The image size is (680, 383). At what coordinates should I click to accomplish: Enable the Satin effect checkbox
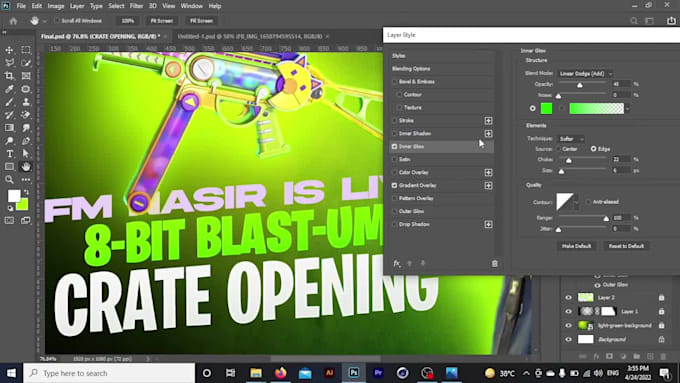pyautogui.click(x=394, y=159)
